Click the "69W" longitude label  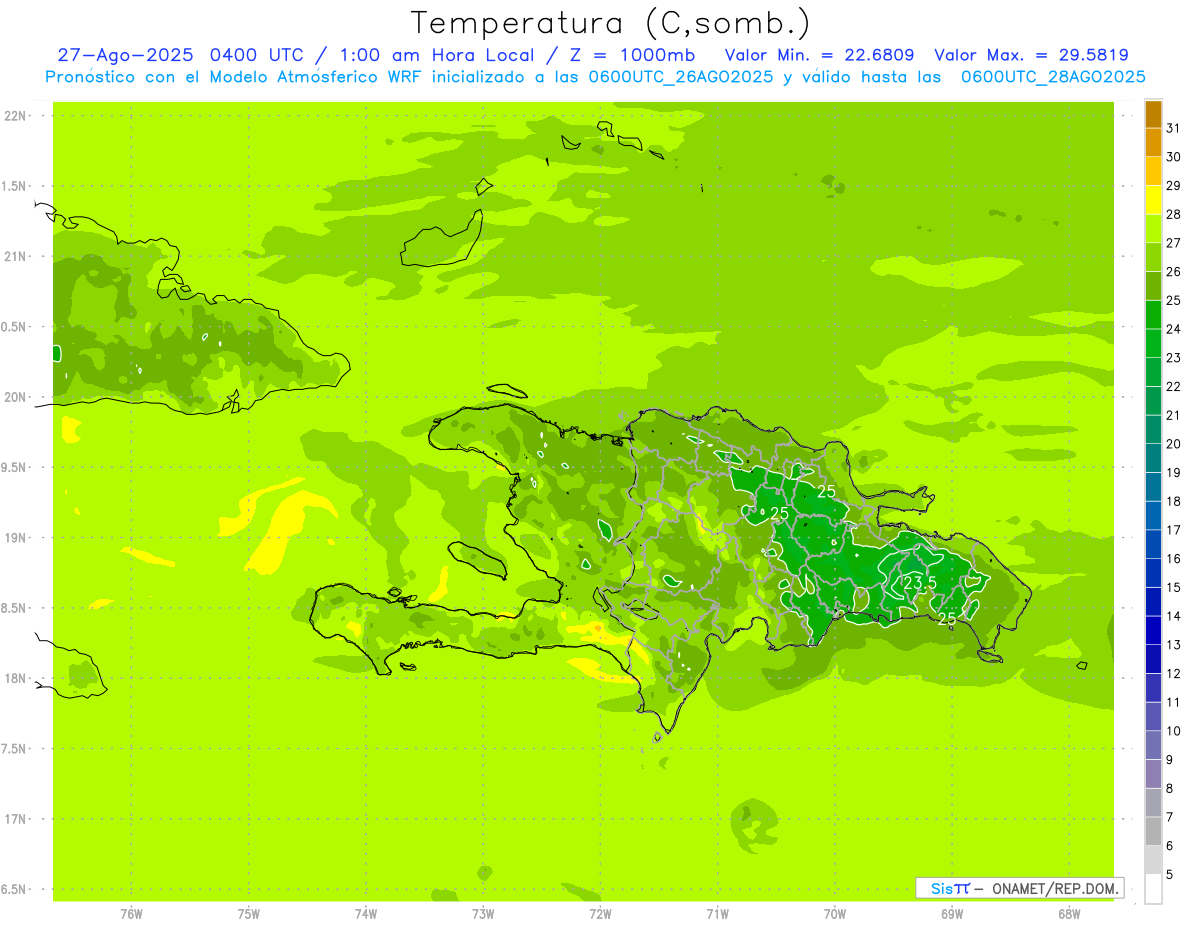pyautogui.click(x=952, y=914)
